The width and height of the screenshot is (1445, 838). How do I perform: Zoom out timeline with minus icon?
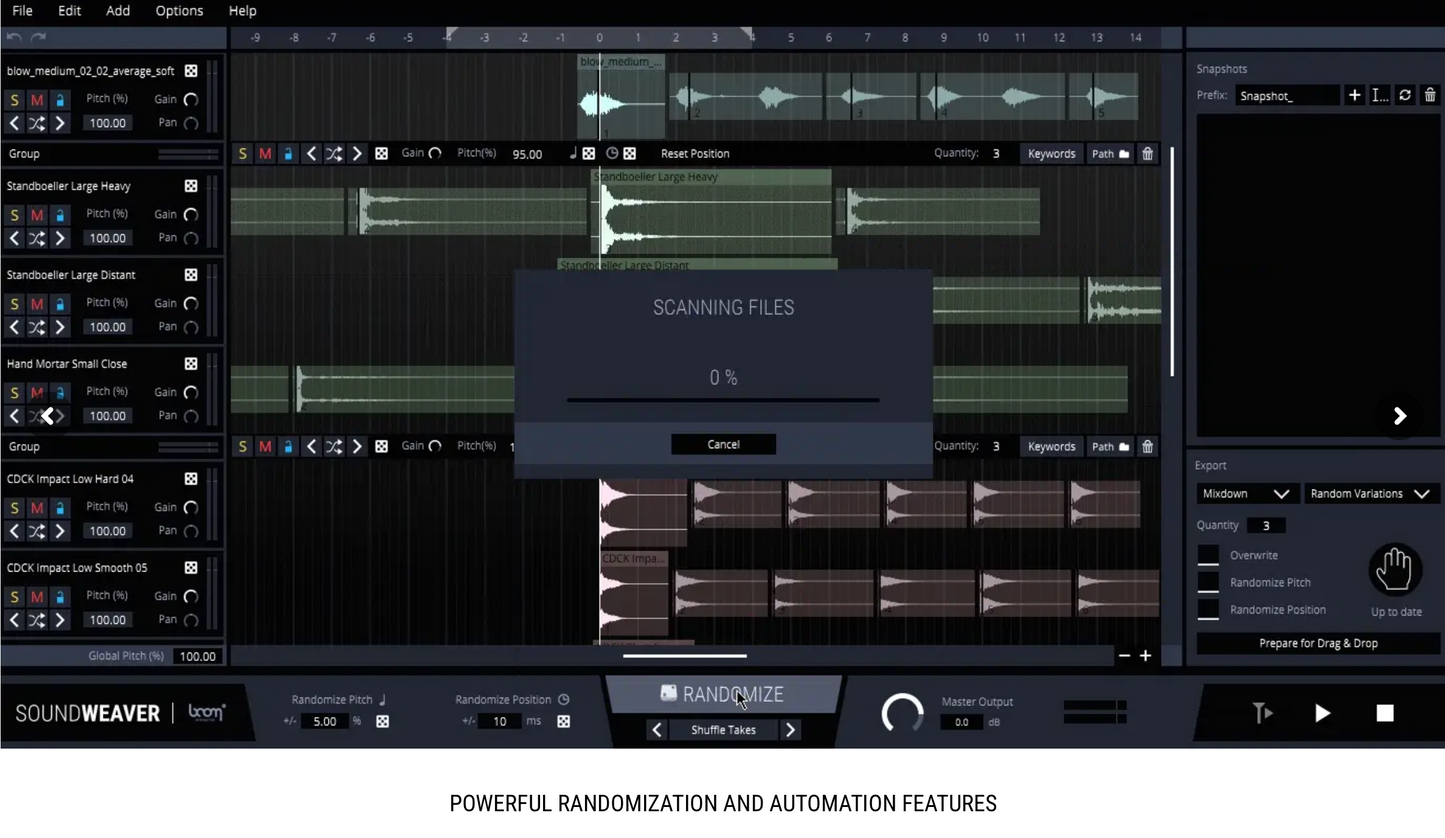coord(1124,656)
